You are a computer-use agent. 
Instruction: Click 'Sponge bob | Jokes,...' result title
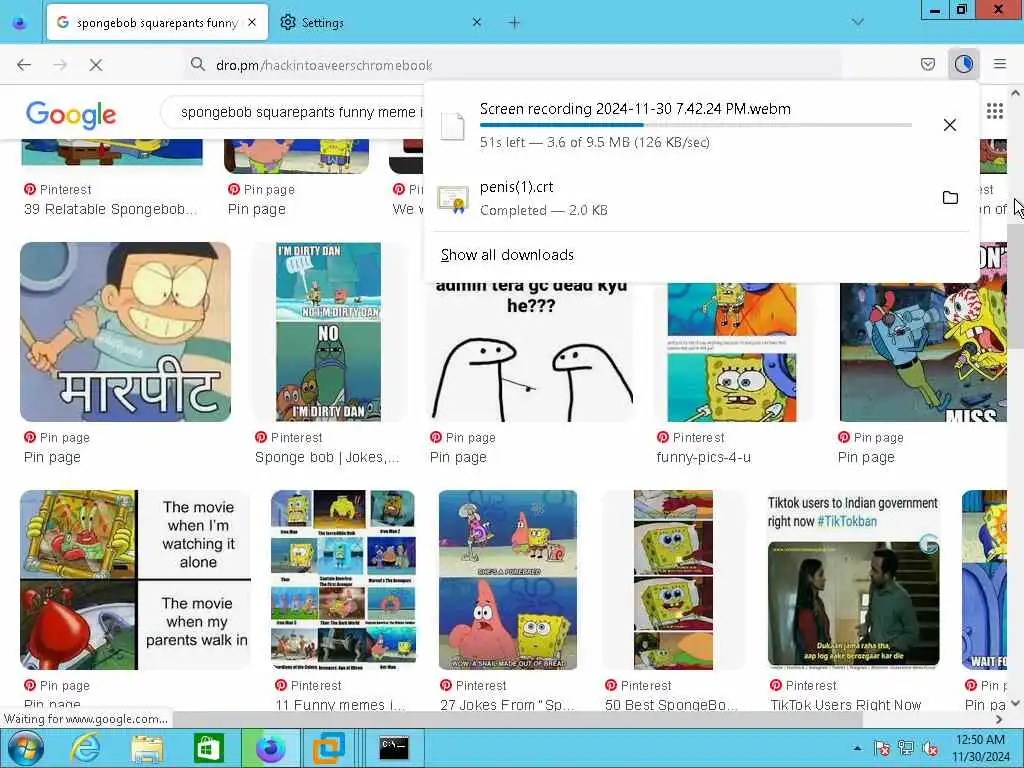point(327,457)
